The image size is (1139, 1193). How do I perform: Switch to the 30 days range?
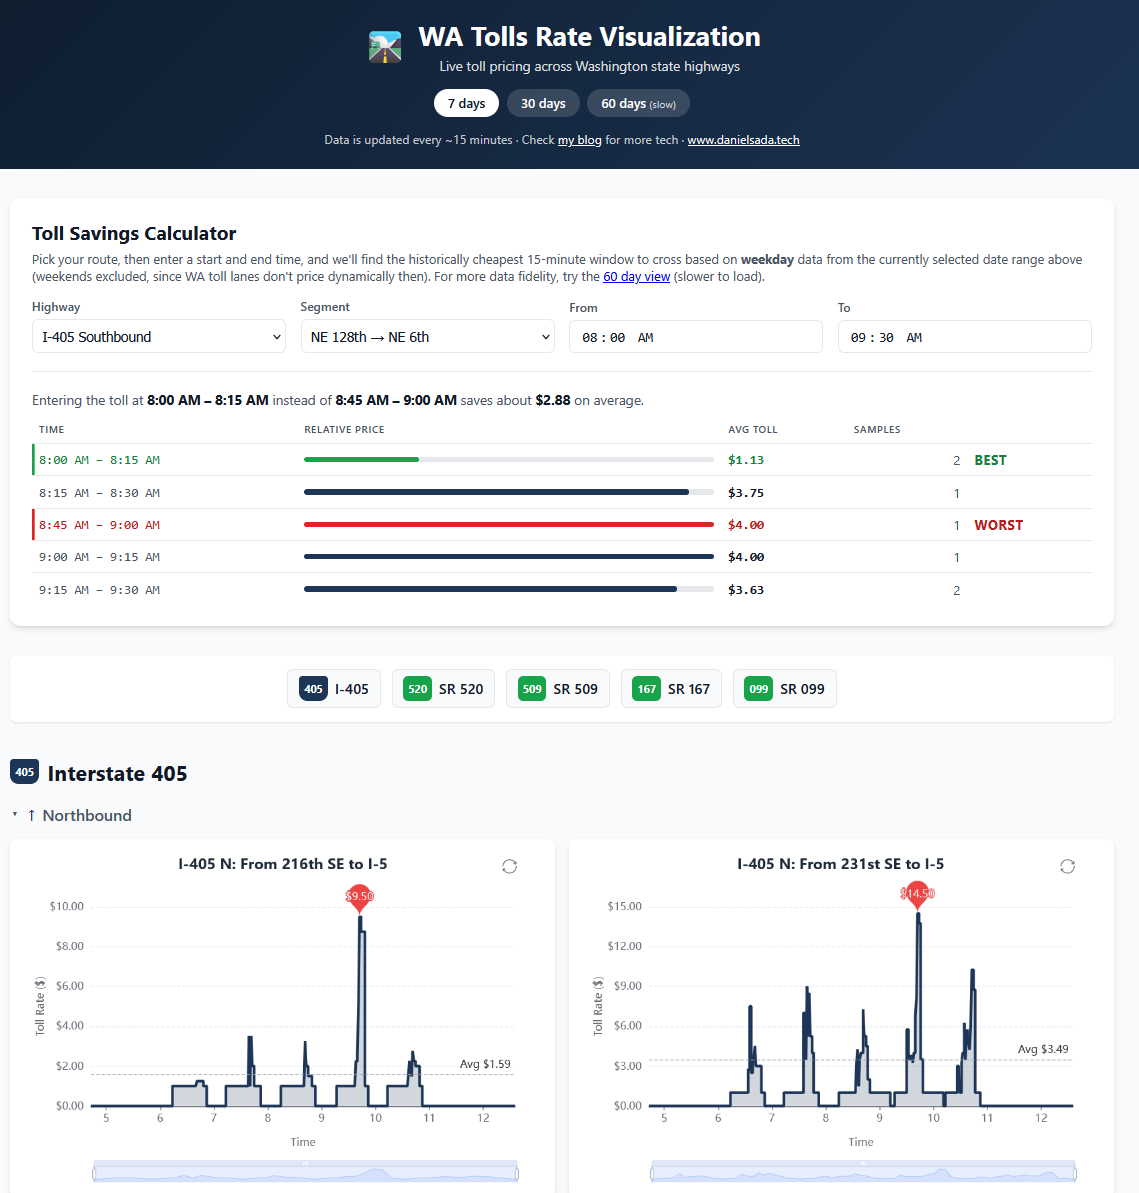[543, 103]
